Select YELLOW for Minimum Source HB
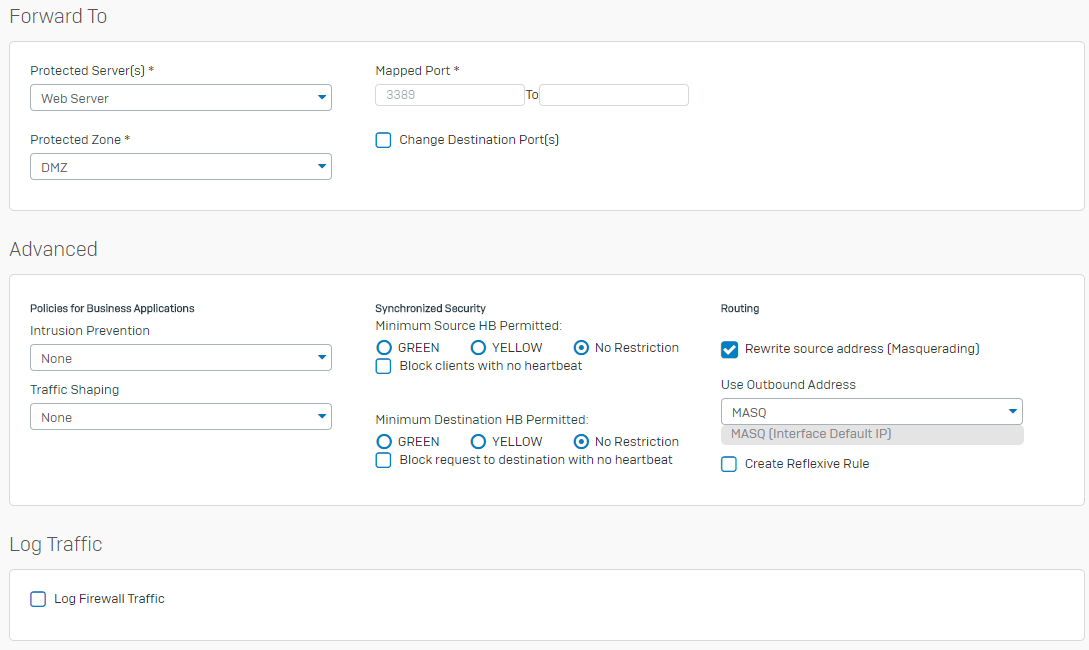 coord(478,347)
